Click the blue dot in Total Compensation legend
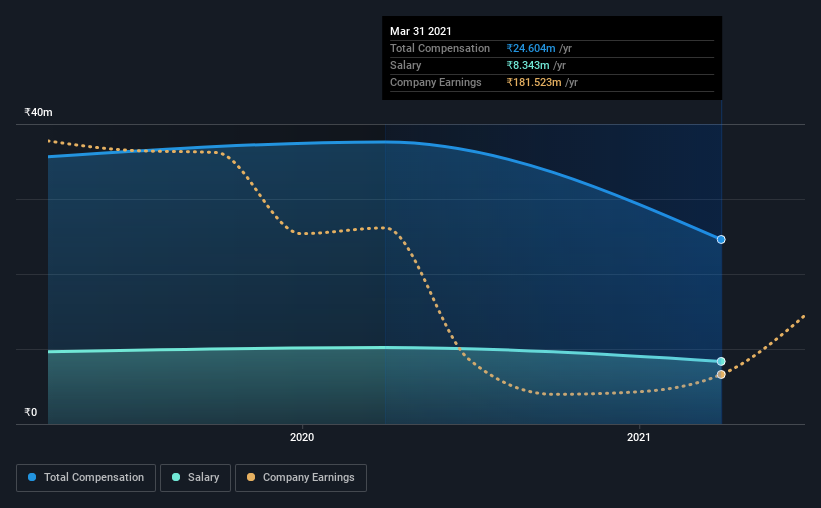 [32, 477]
